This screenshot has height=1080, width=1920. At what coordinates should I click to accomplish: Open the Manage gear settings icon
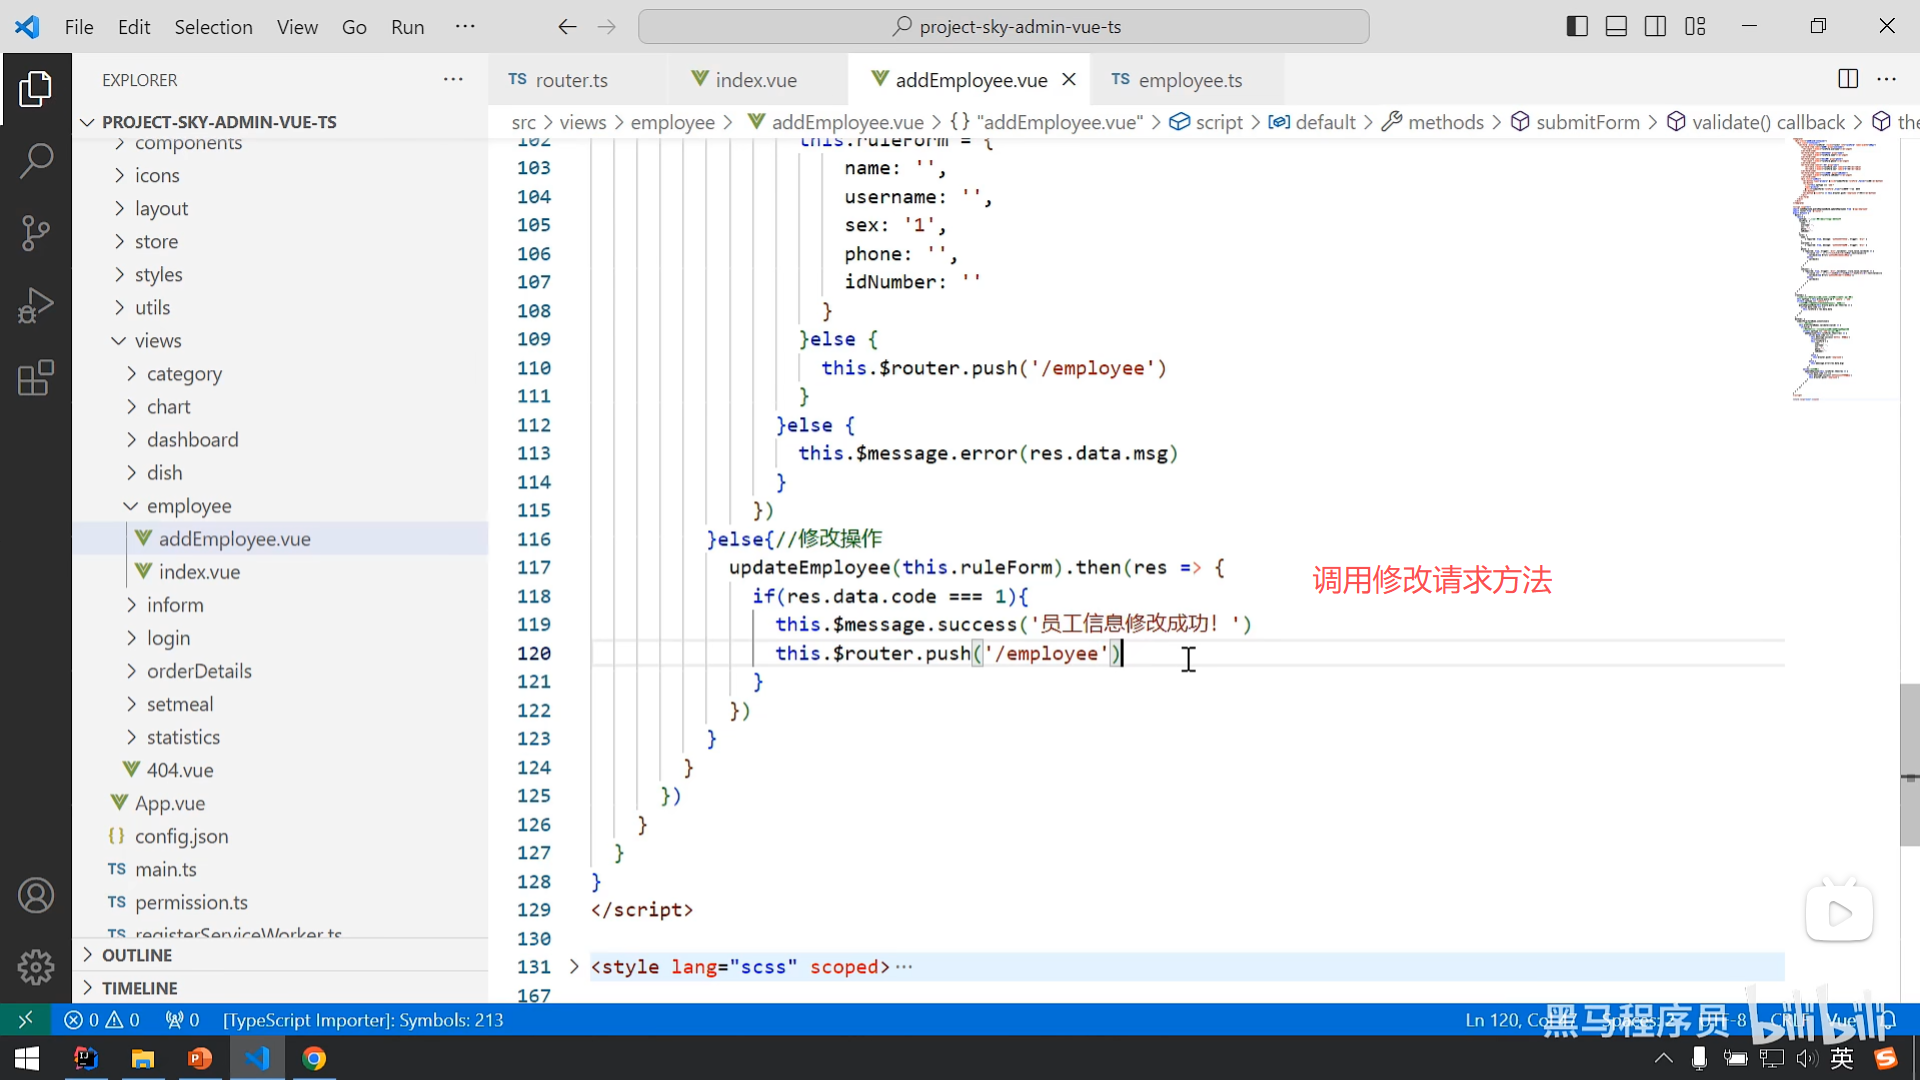click(x=36, y=966)
